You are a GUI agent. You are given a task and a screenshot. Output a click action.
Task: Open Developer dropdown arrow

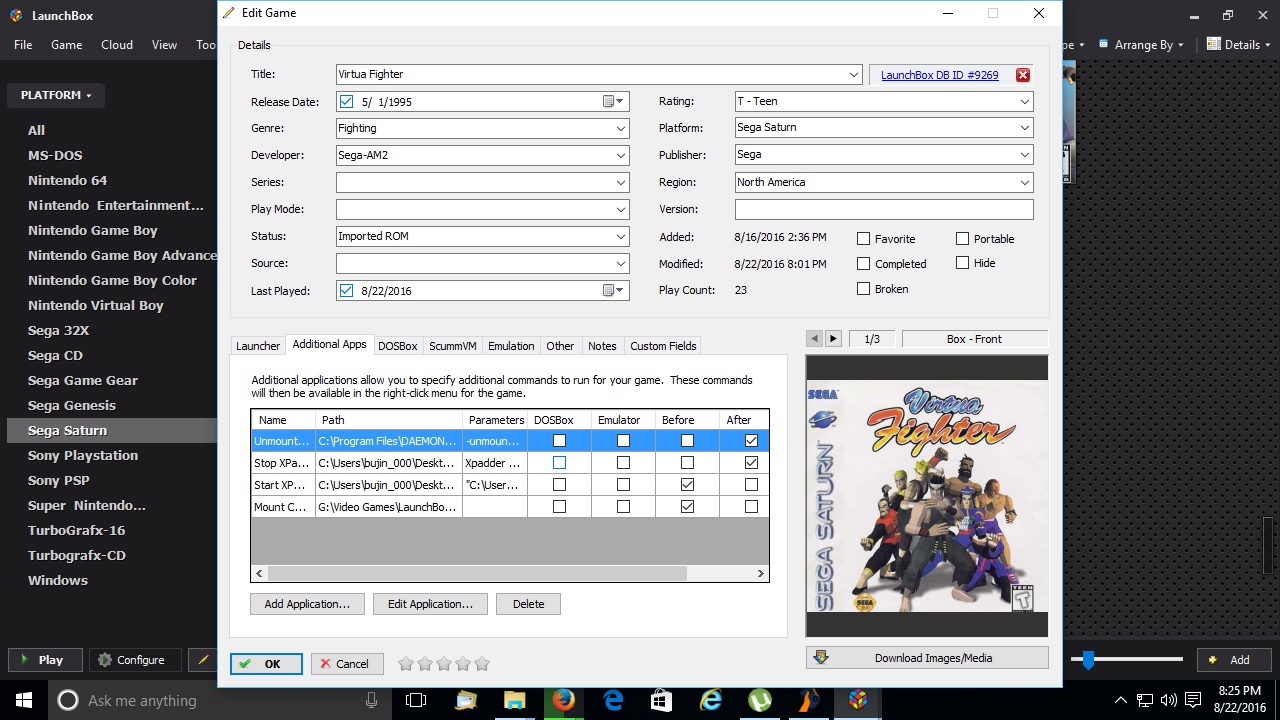tap(621, 155)
